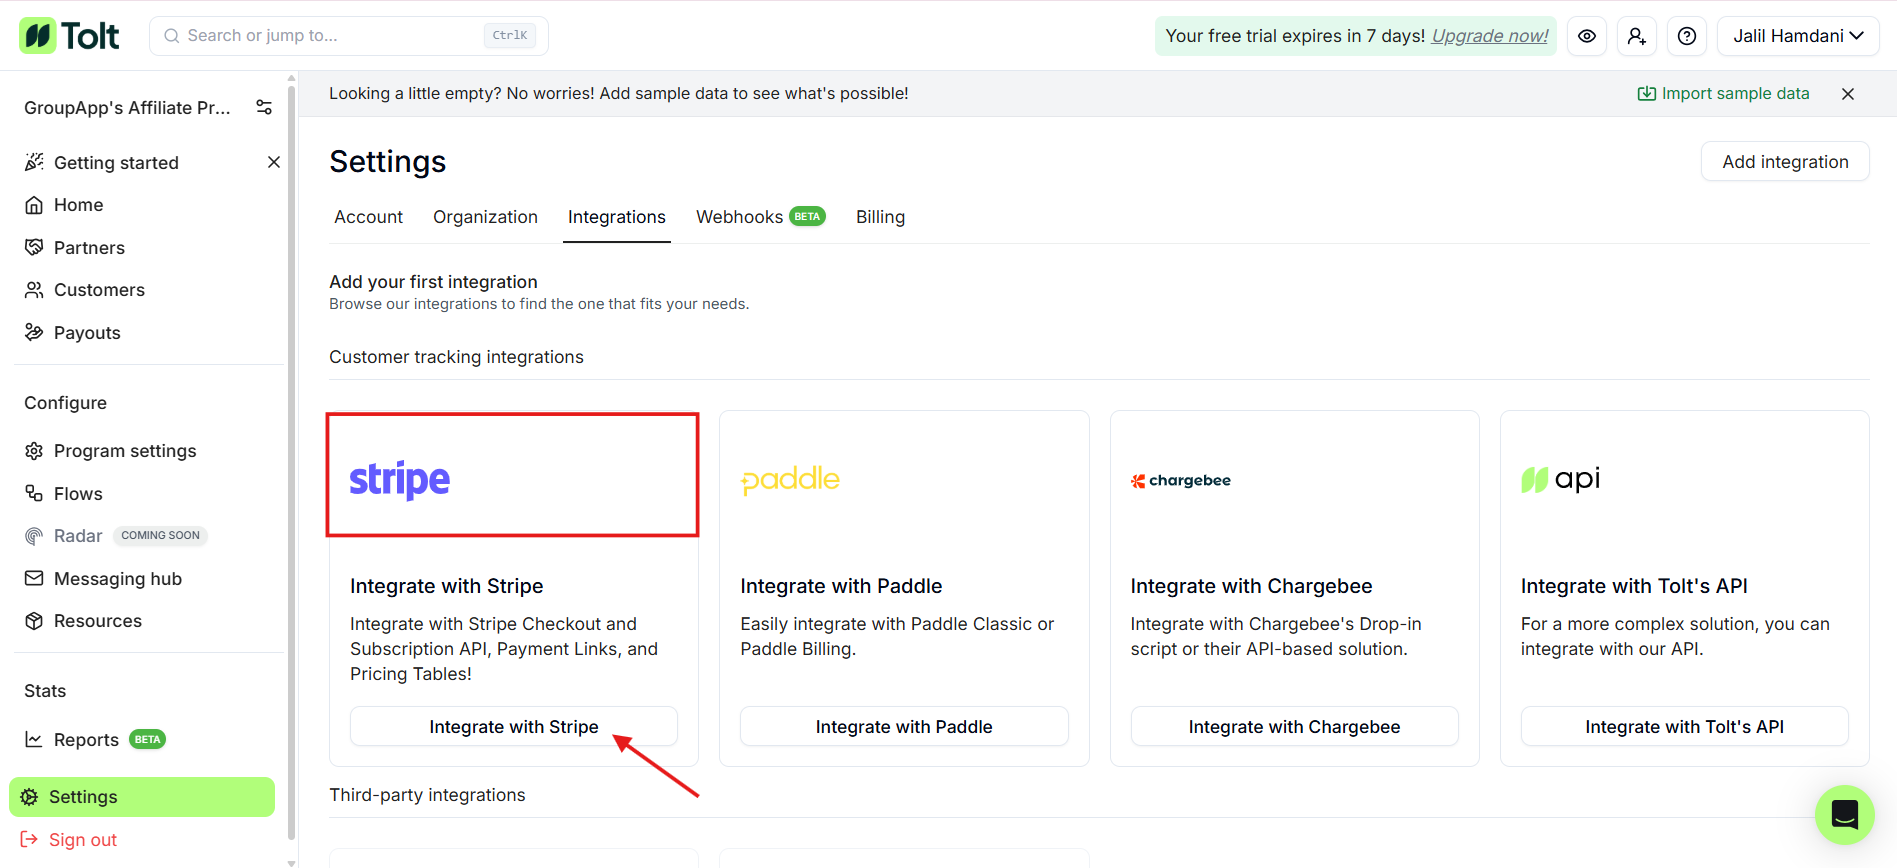Click the Messaging hub envelope icon
The image size is (1897, 868).
coord(34,578)
